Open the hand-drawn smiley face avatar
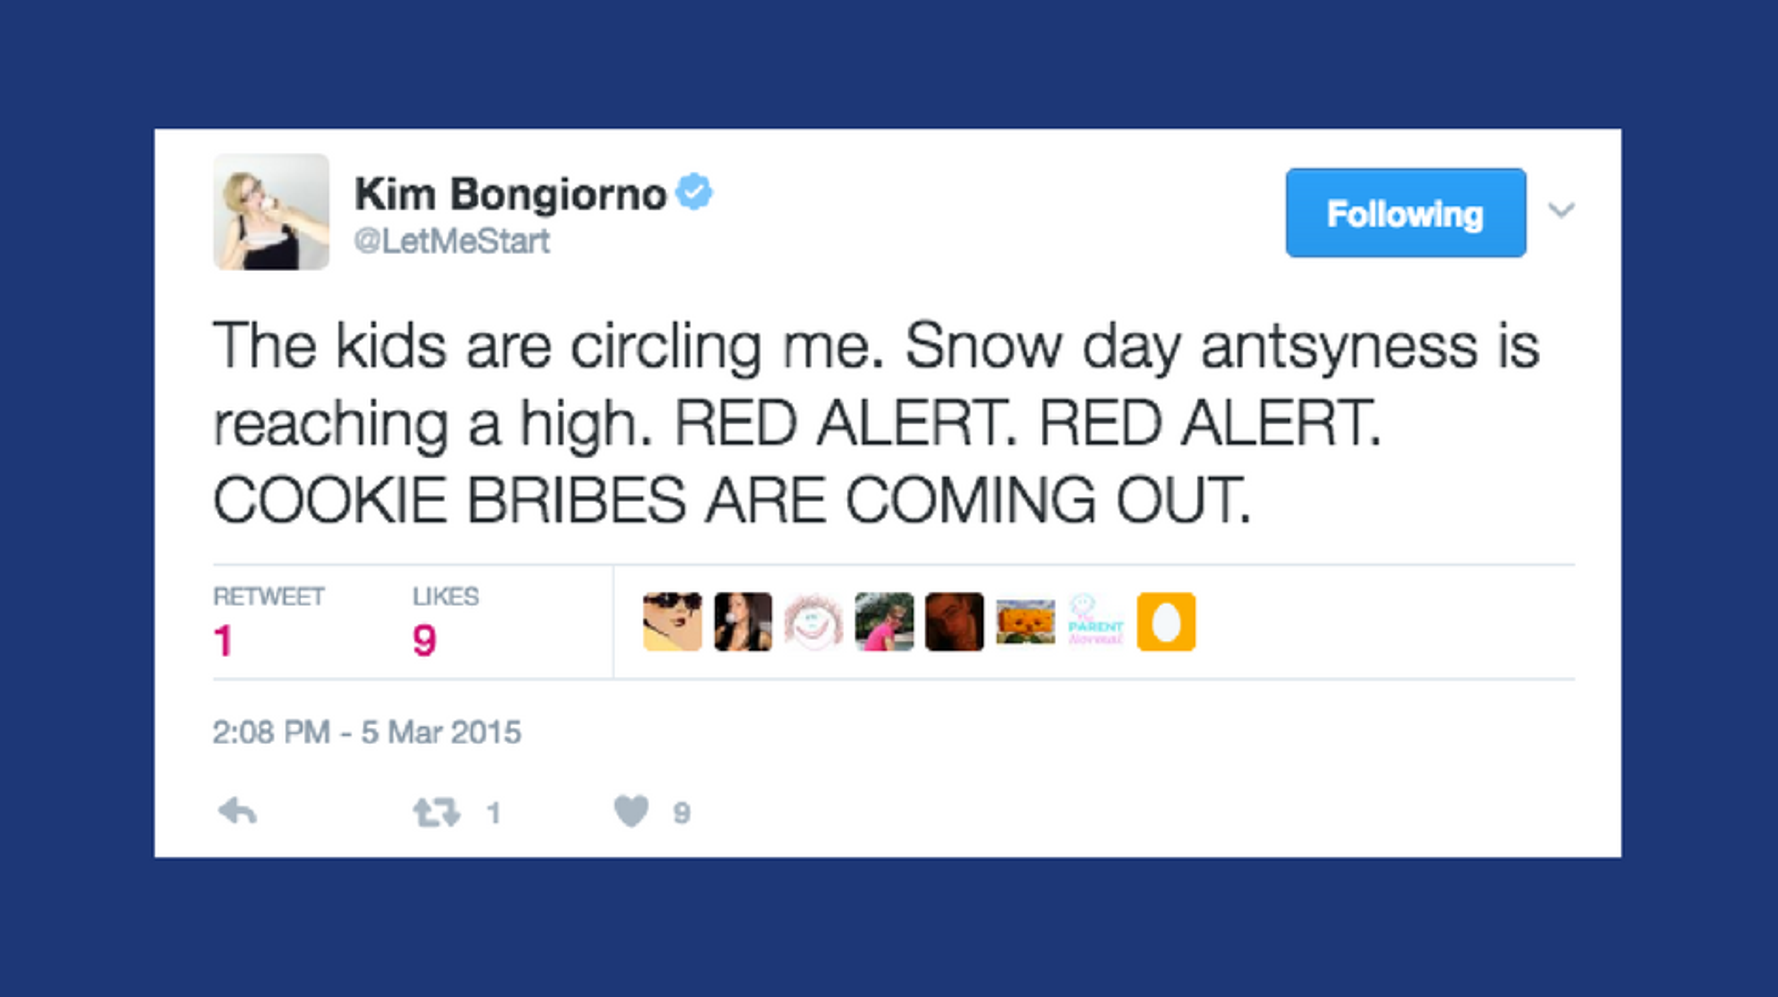The width and height of the screenshot is (1778, 997). tap(813, 622)
